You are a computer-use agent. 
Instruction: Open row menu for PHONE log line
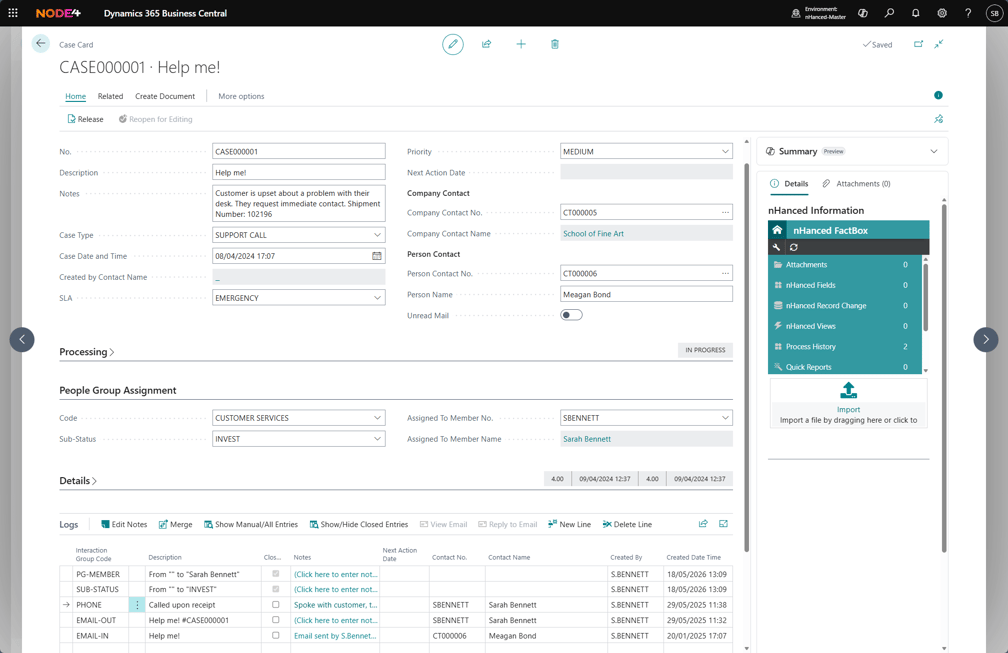click(x=137, y=605)
